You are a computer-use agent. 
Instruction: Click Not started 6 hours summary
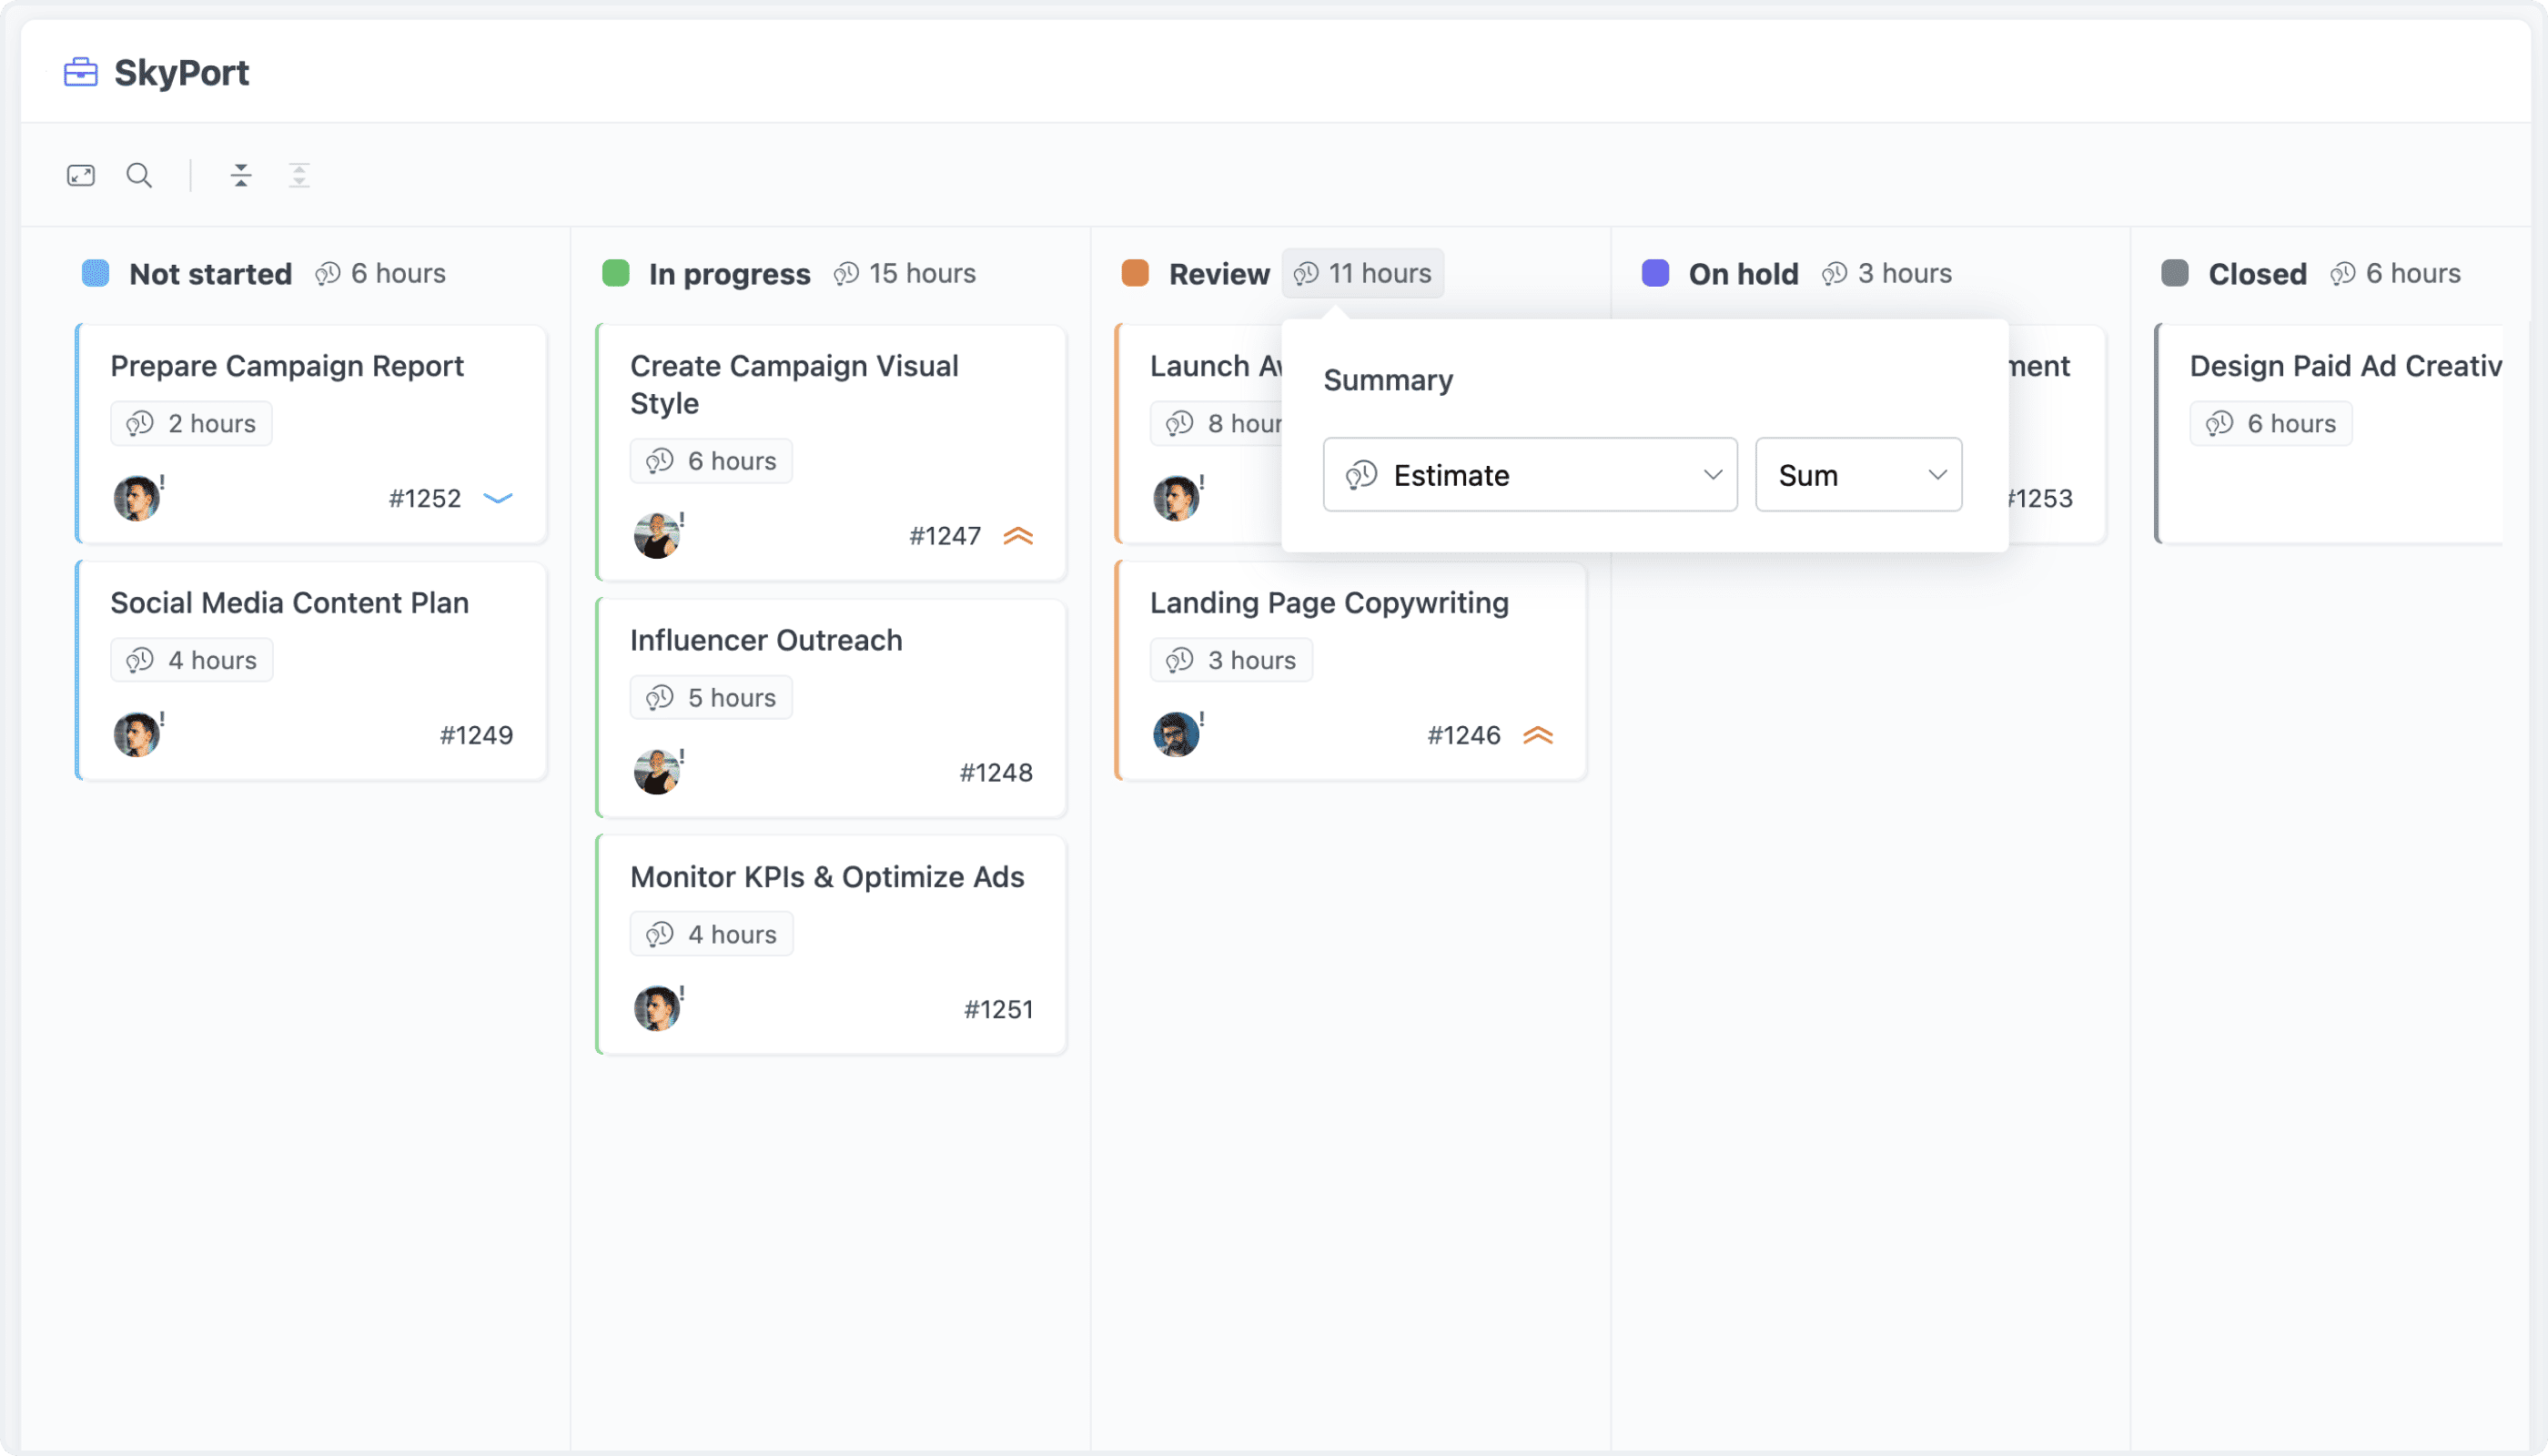(381, 274)
